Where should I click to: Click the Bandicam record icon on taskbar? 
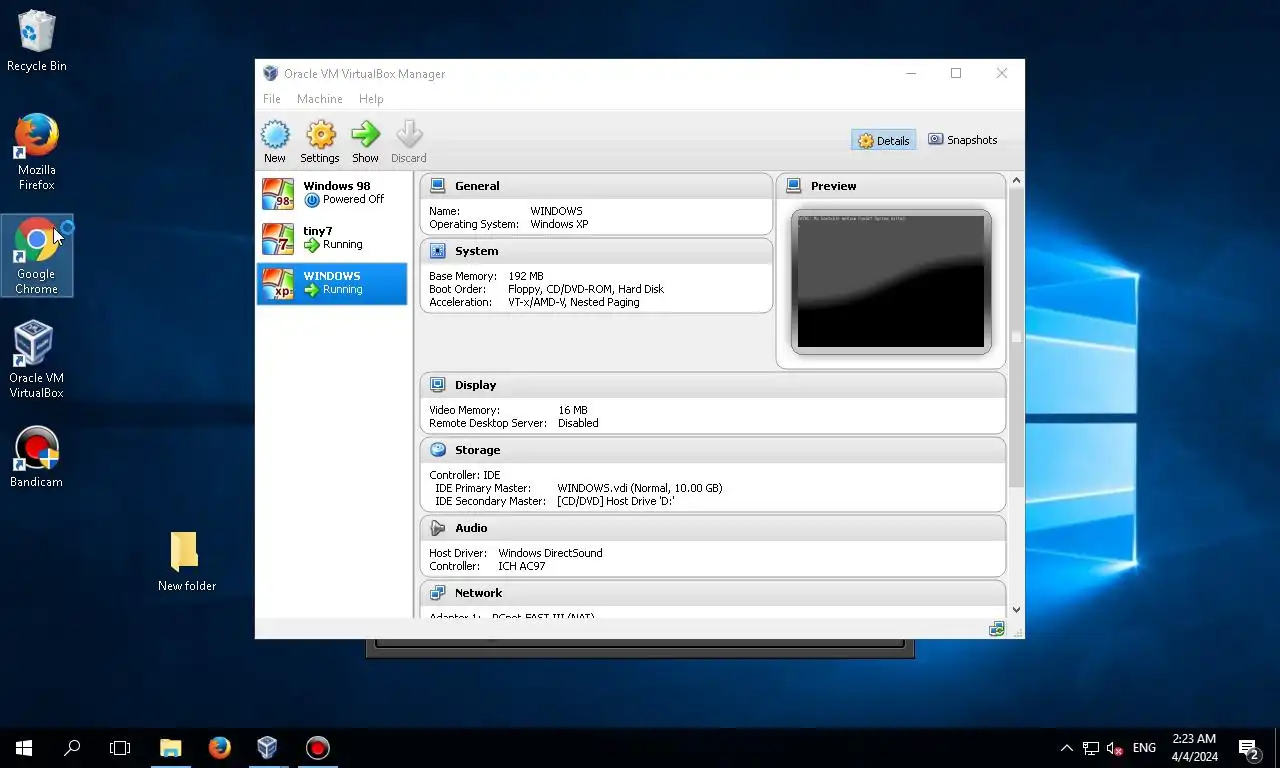point(318,747)
